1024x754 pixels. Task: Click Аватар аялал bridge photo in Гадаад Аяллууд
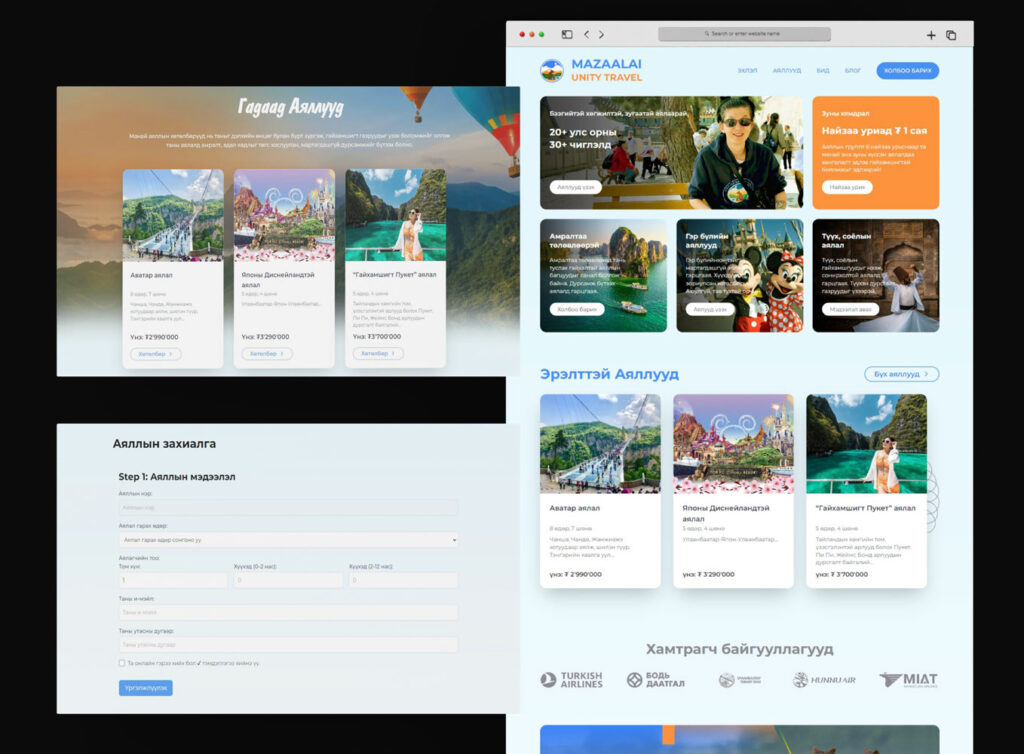point(173,215)
